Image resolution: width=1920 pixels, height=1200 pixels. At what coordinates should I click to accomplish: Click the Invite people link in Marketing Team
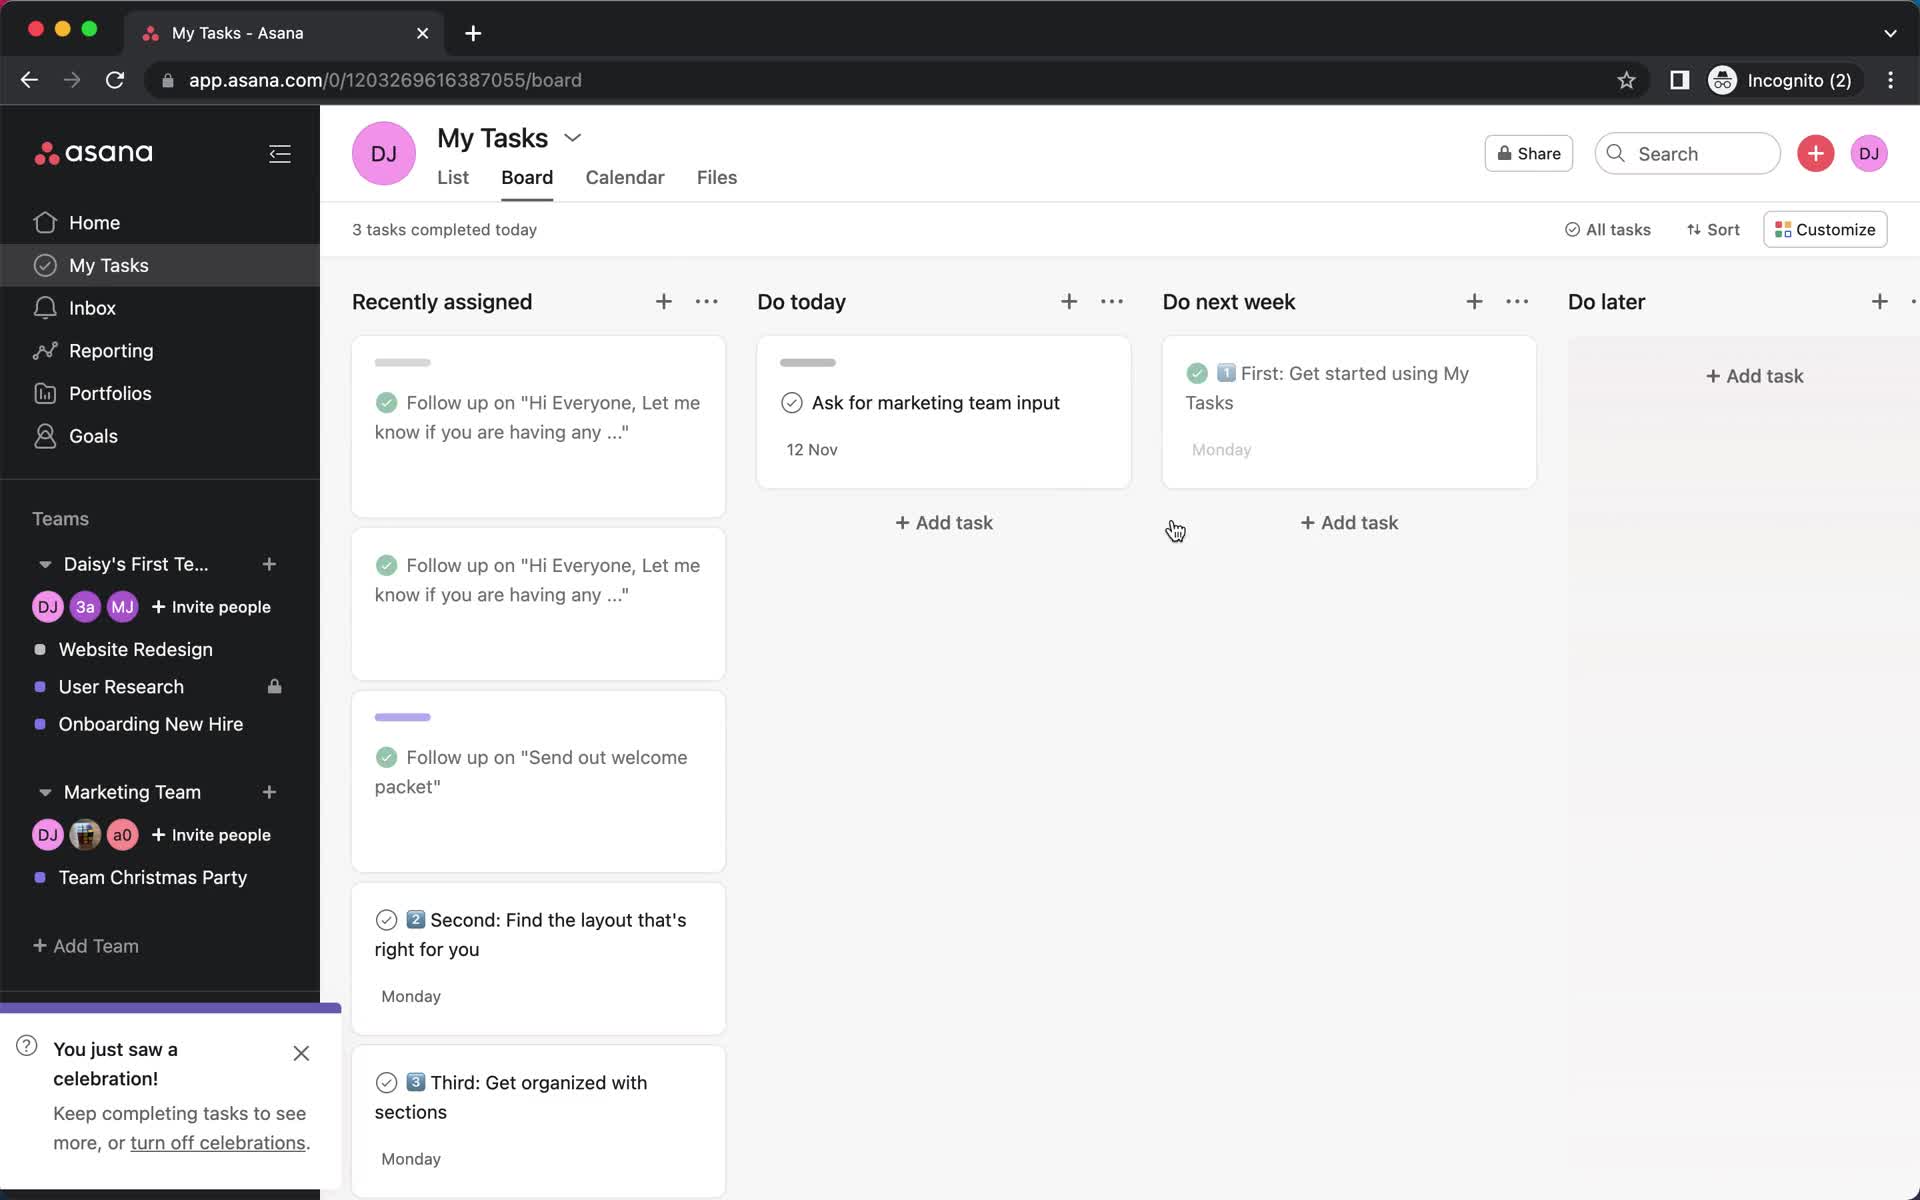(x=210, y=834)
